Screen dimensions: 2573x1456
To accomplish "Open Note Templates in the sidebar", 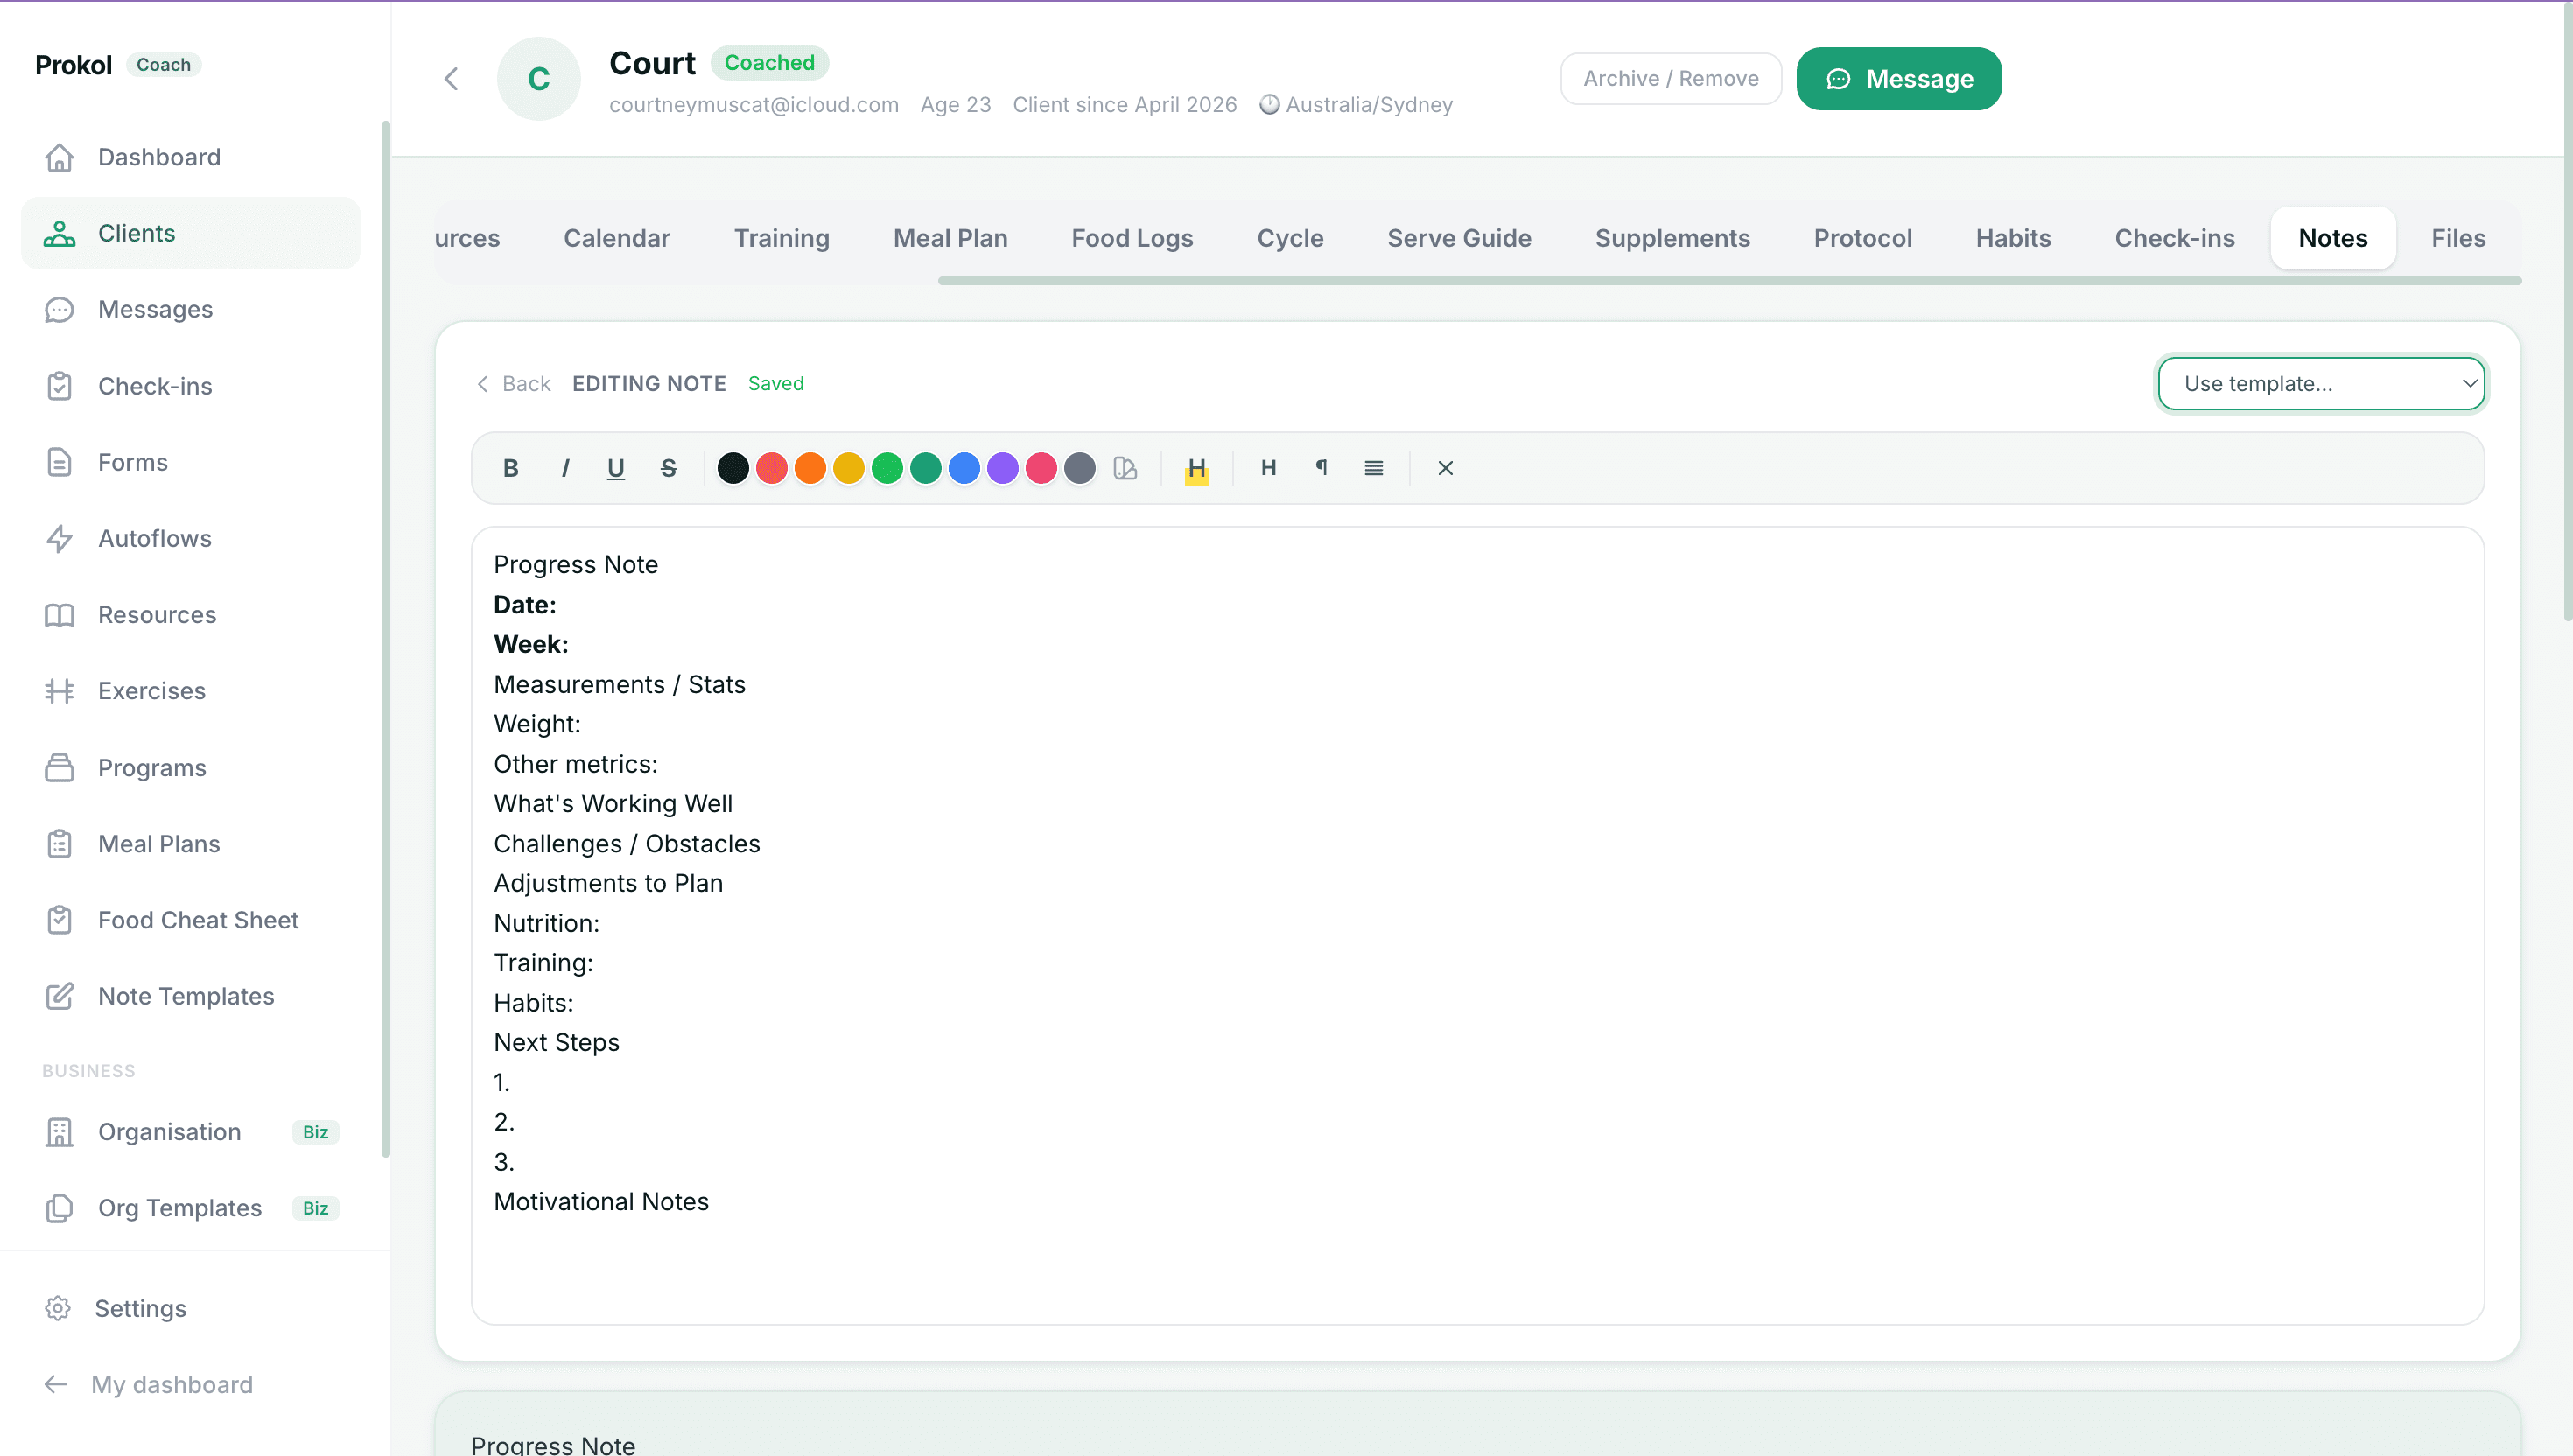I will [x=190, y=996].
